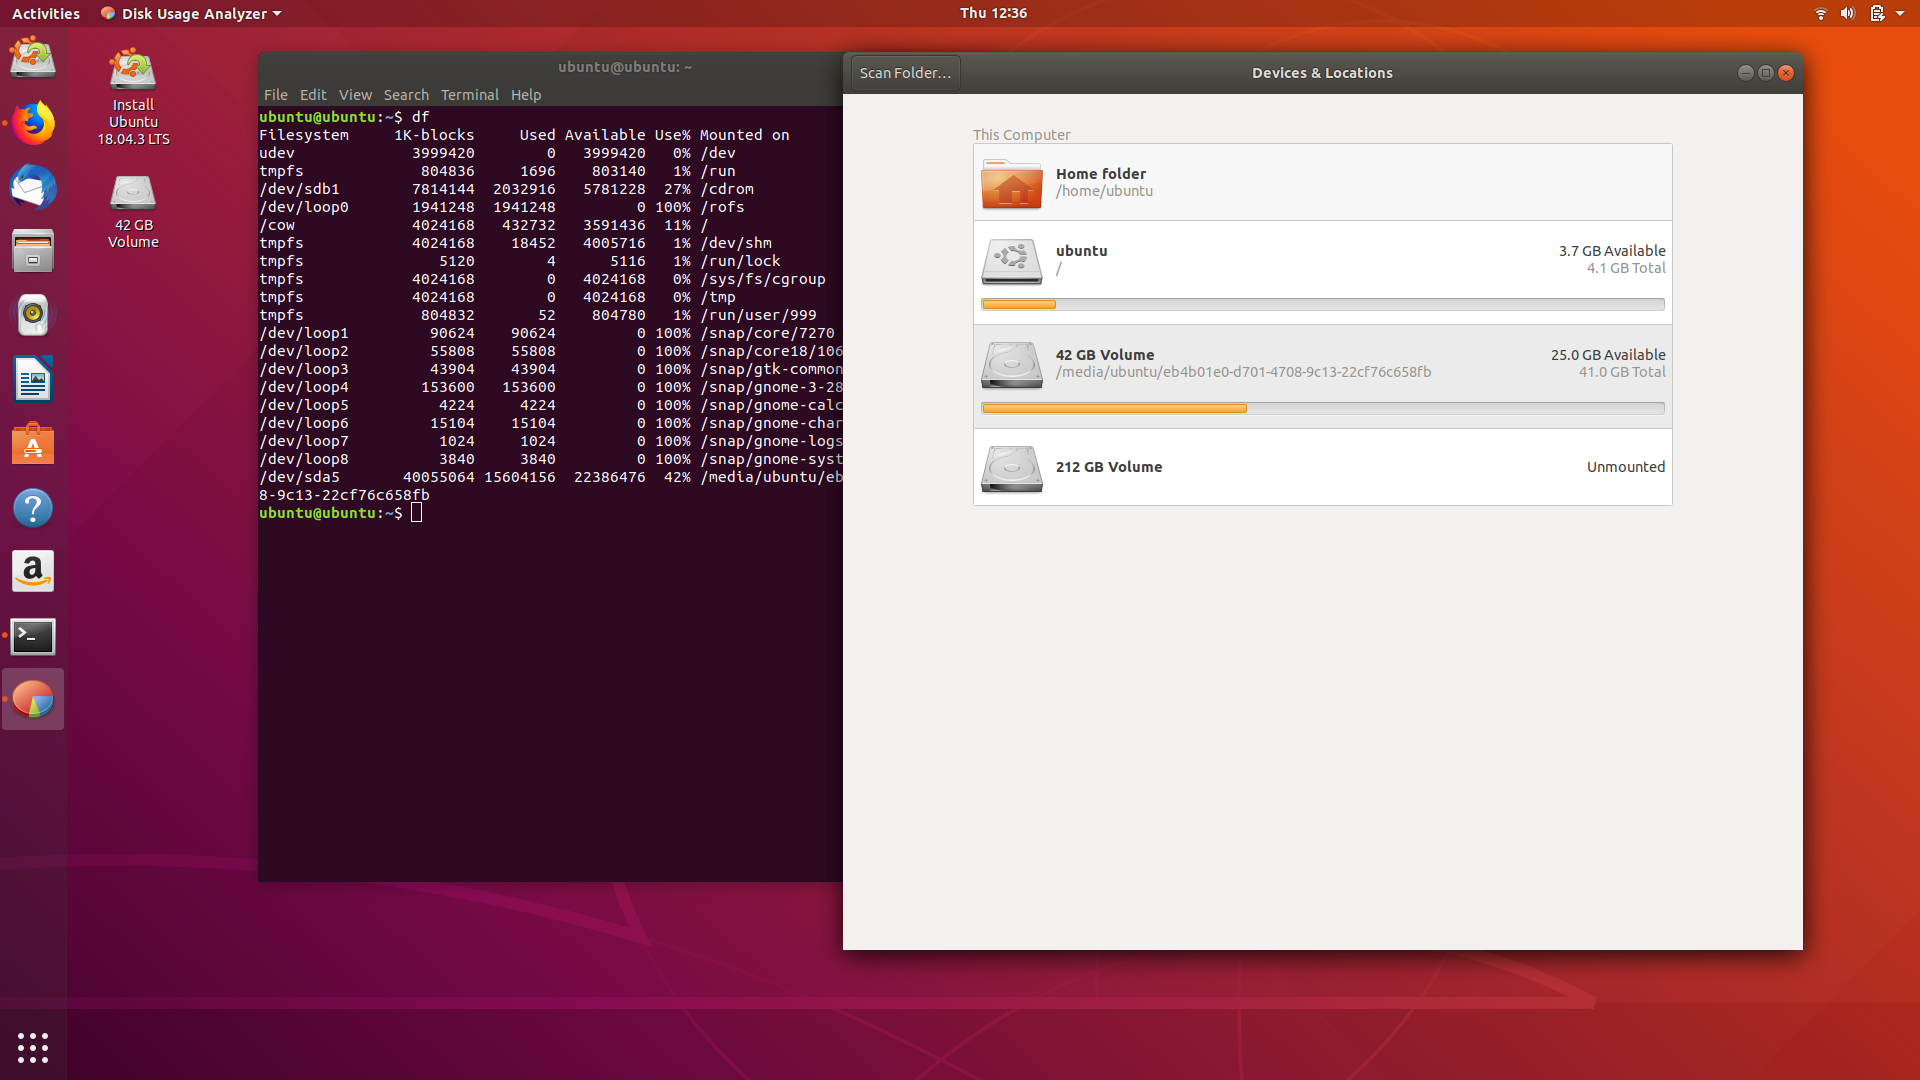This screenshot has width=1920, height=1080.
Task: Click the 212 GB Volume disk icon
Action: pyautogui.click(x=1011, y=468)
